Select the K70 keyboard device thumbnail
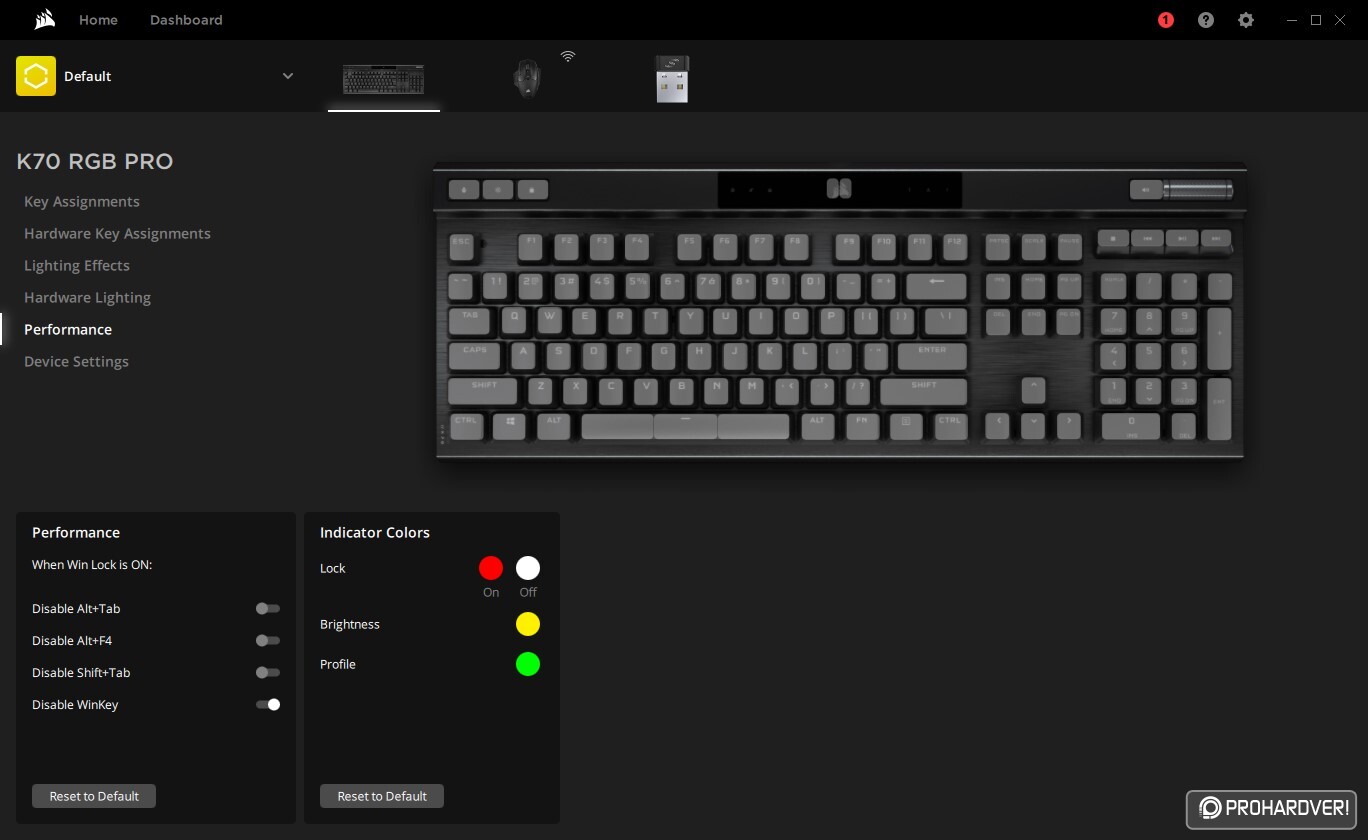The width and height of the screenshot is (1368, 840). [384, 79]
